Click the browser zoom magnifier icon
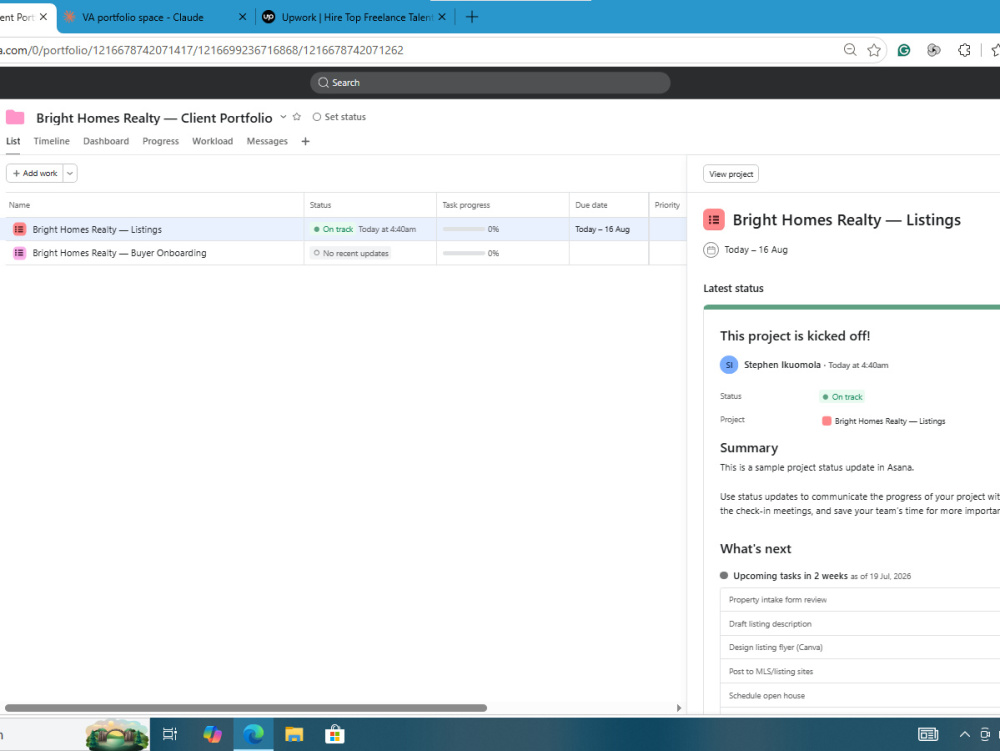Viewport: 1000px width, 751px height. [x=849, y=50]
